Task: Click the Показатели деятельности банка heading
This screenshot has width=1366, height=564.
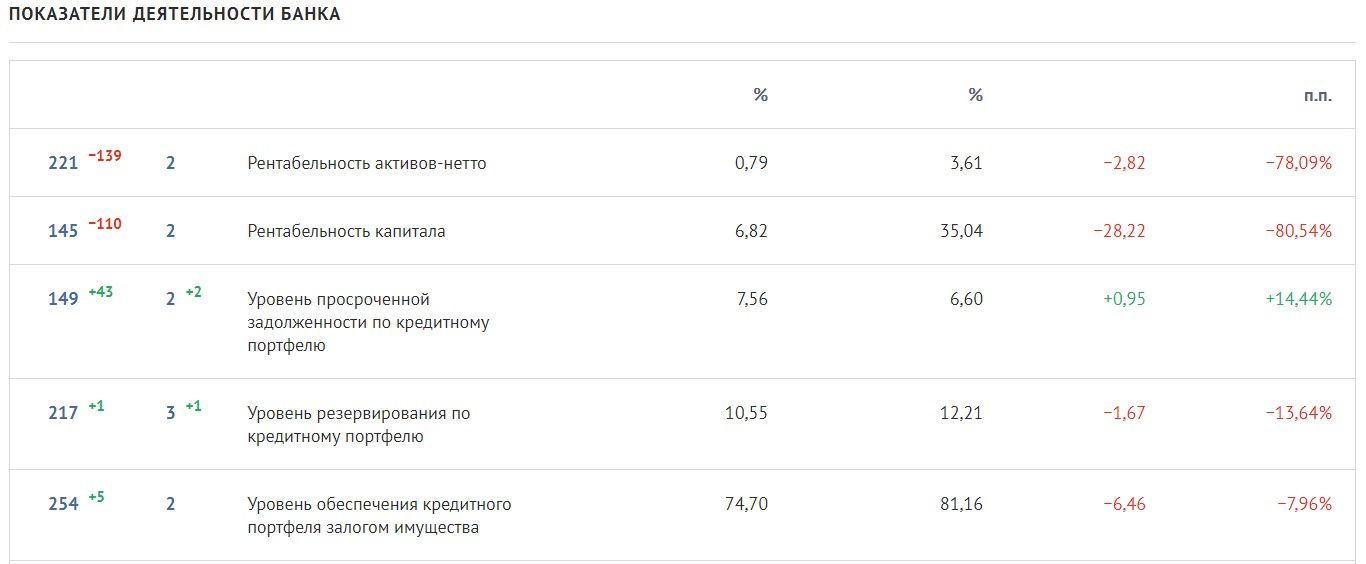Action: (x=175, y=15)
